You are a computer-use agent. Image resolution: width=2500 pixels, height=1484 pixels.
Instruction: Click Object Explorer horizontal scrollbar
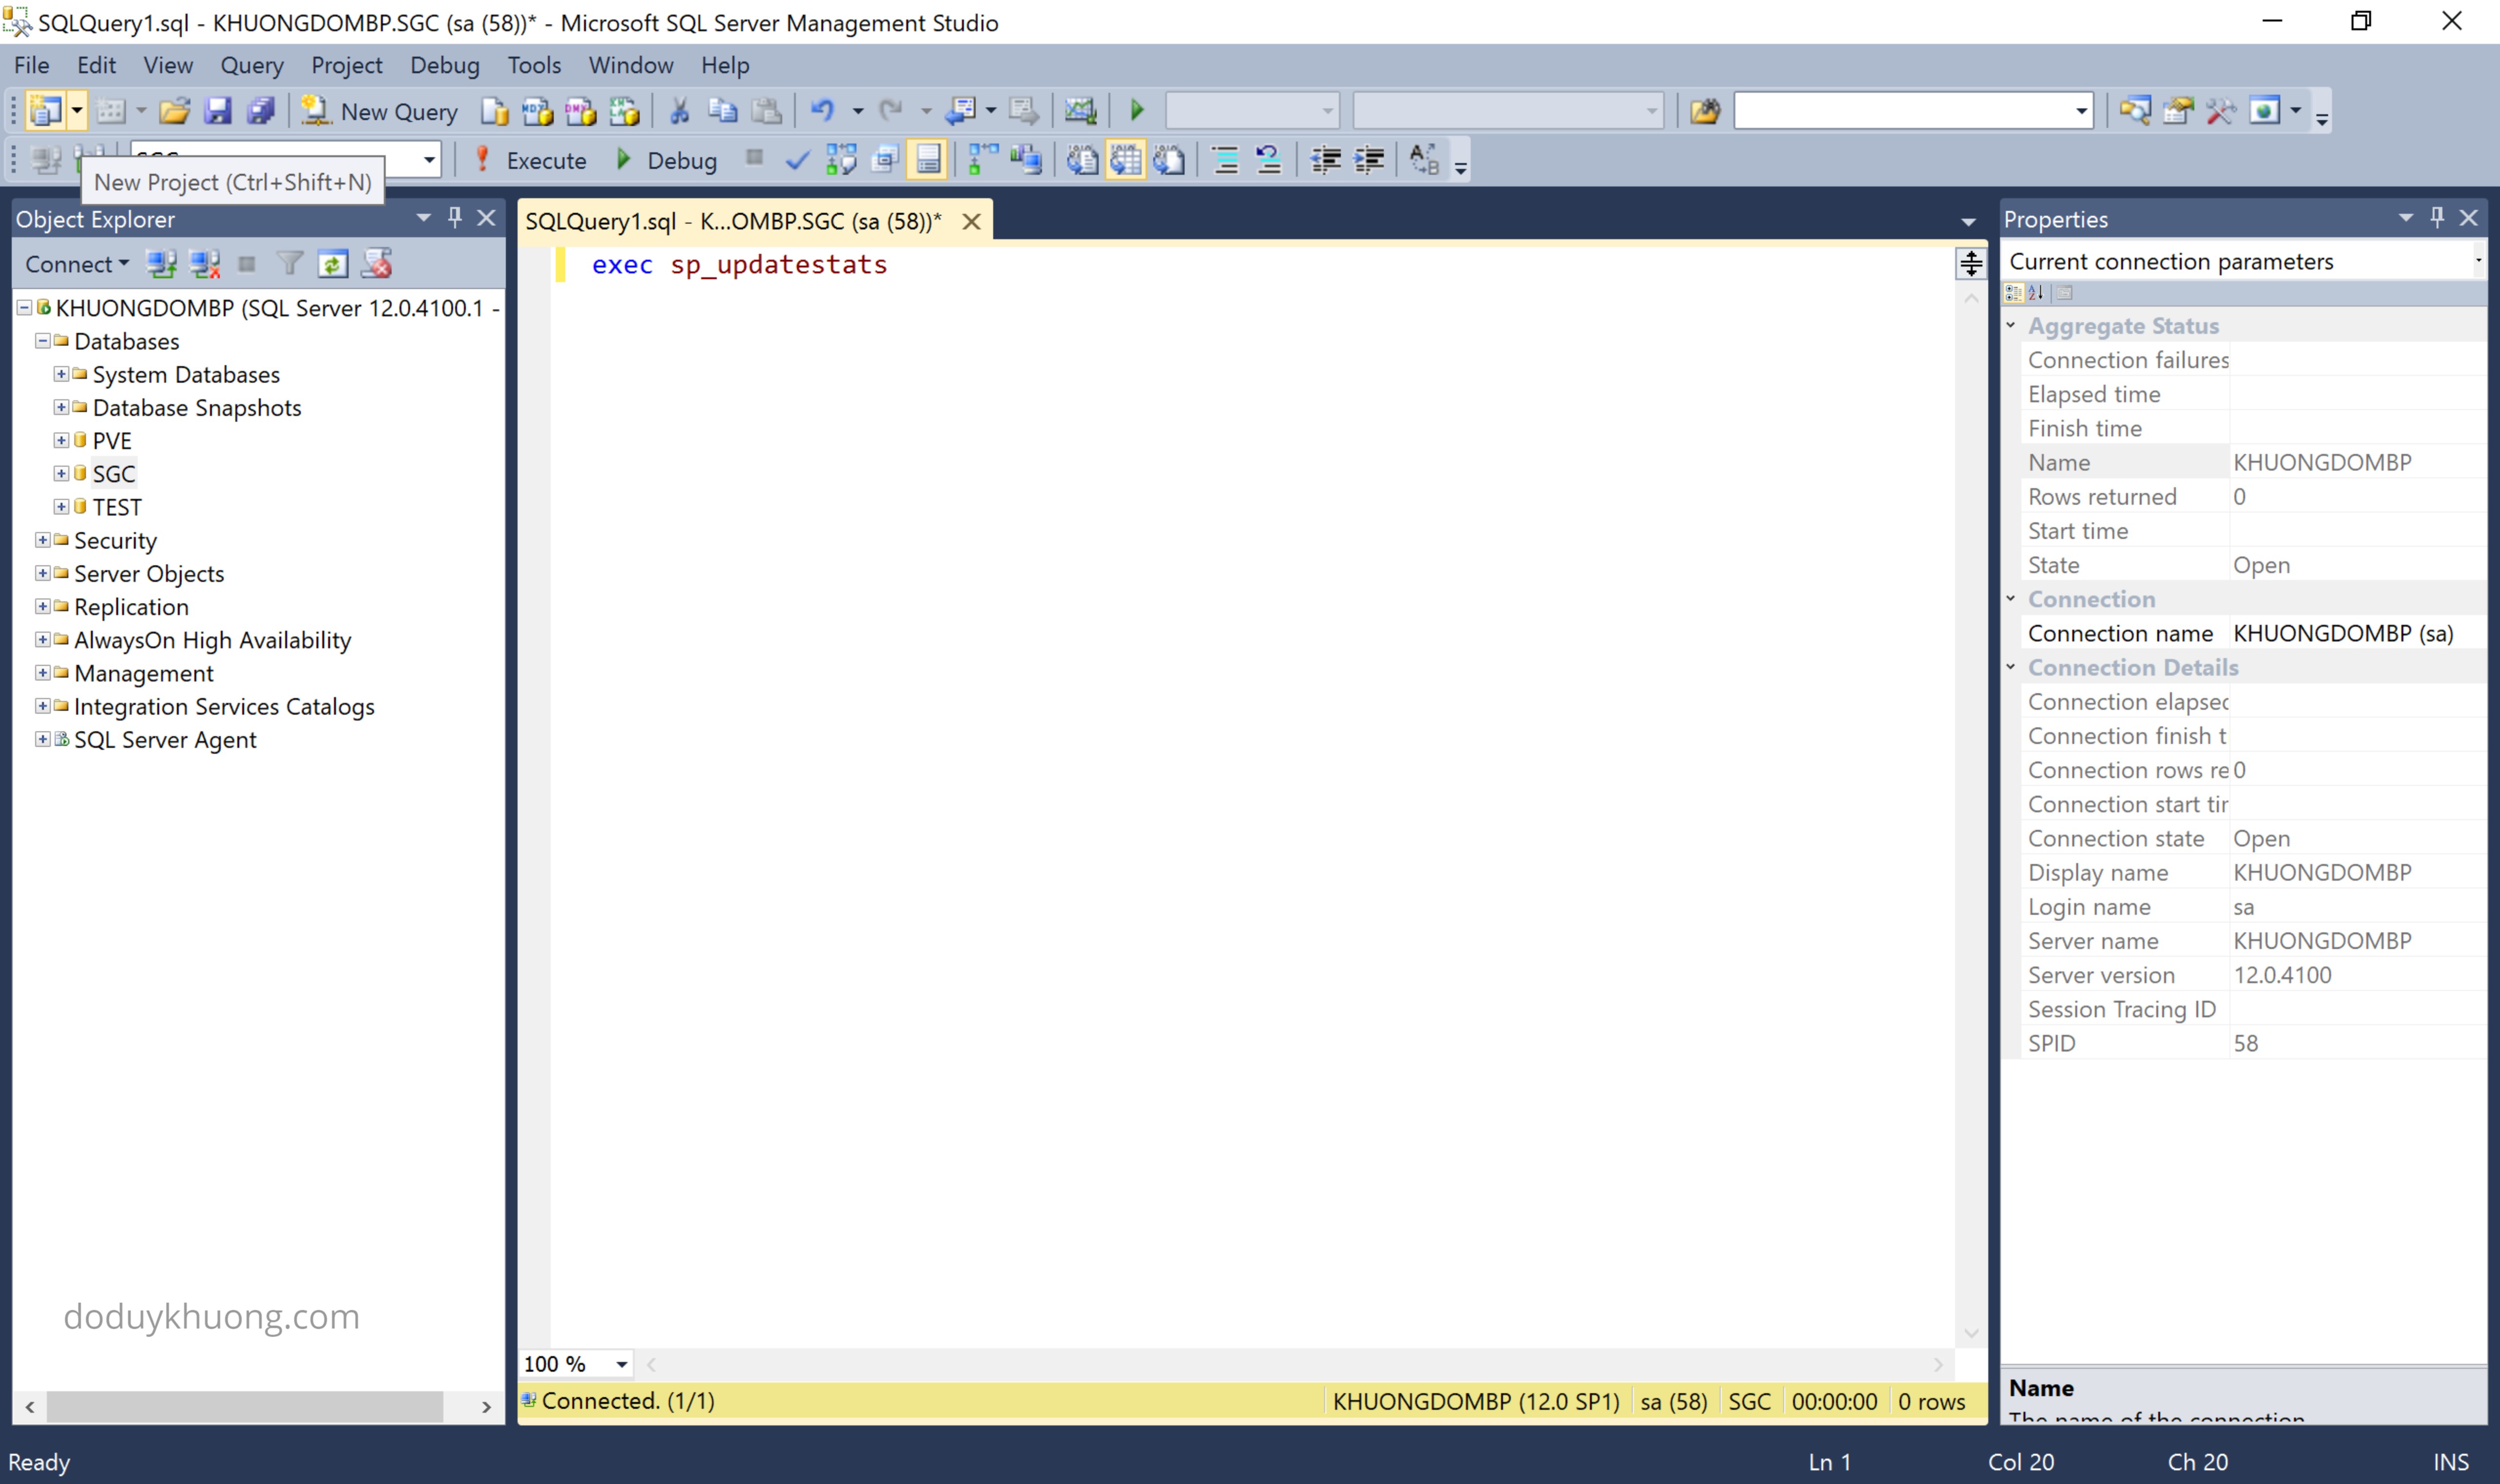[245, 1406]
